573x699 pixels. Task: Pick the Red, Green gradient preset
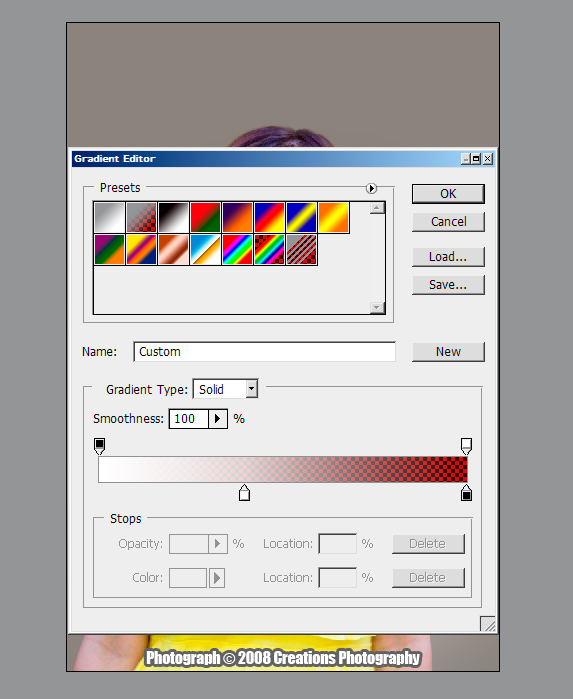[x=206, y=218]
